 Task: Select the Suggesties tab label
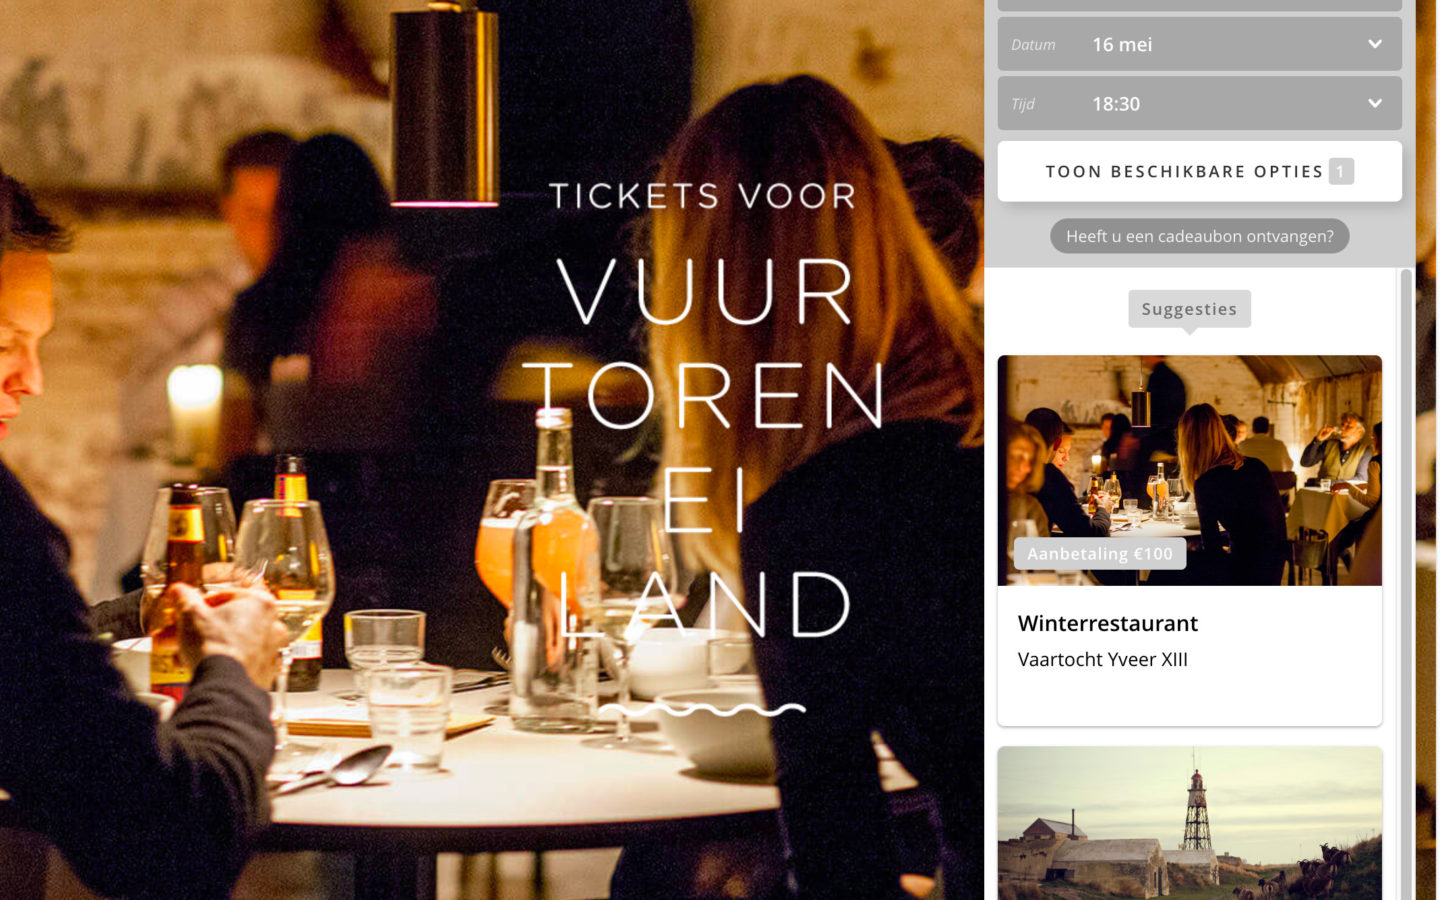pyautogui.click(x=1189, y=309)
